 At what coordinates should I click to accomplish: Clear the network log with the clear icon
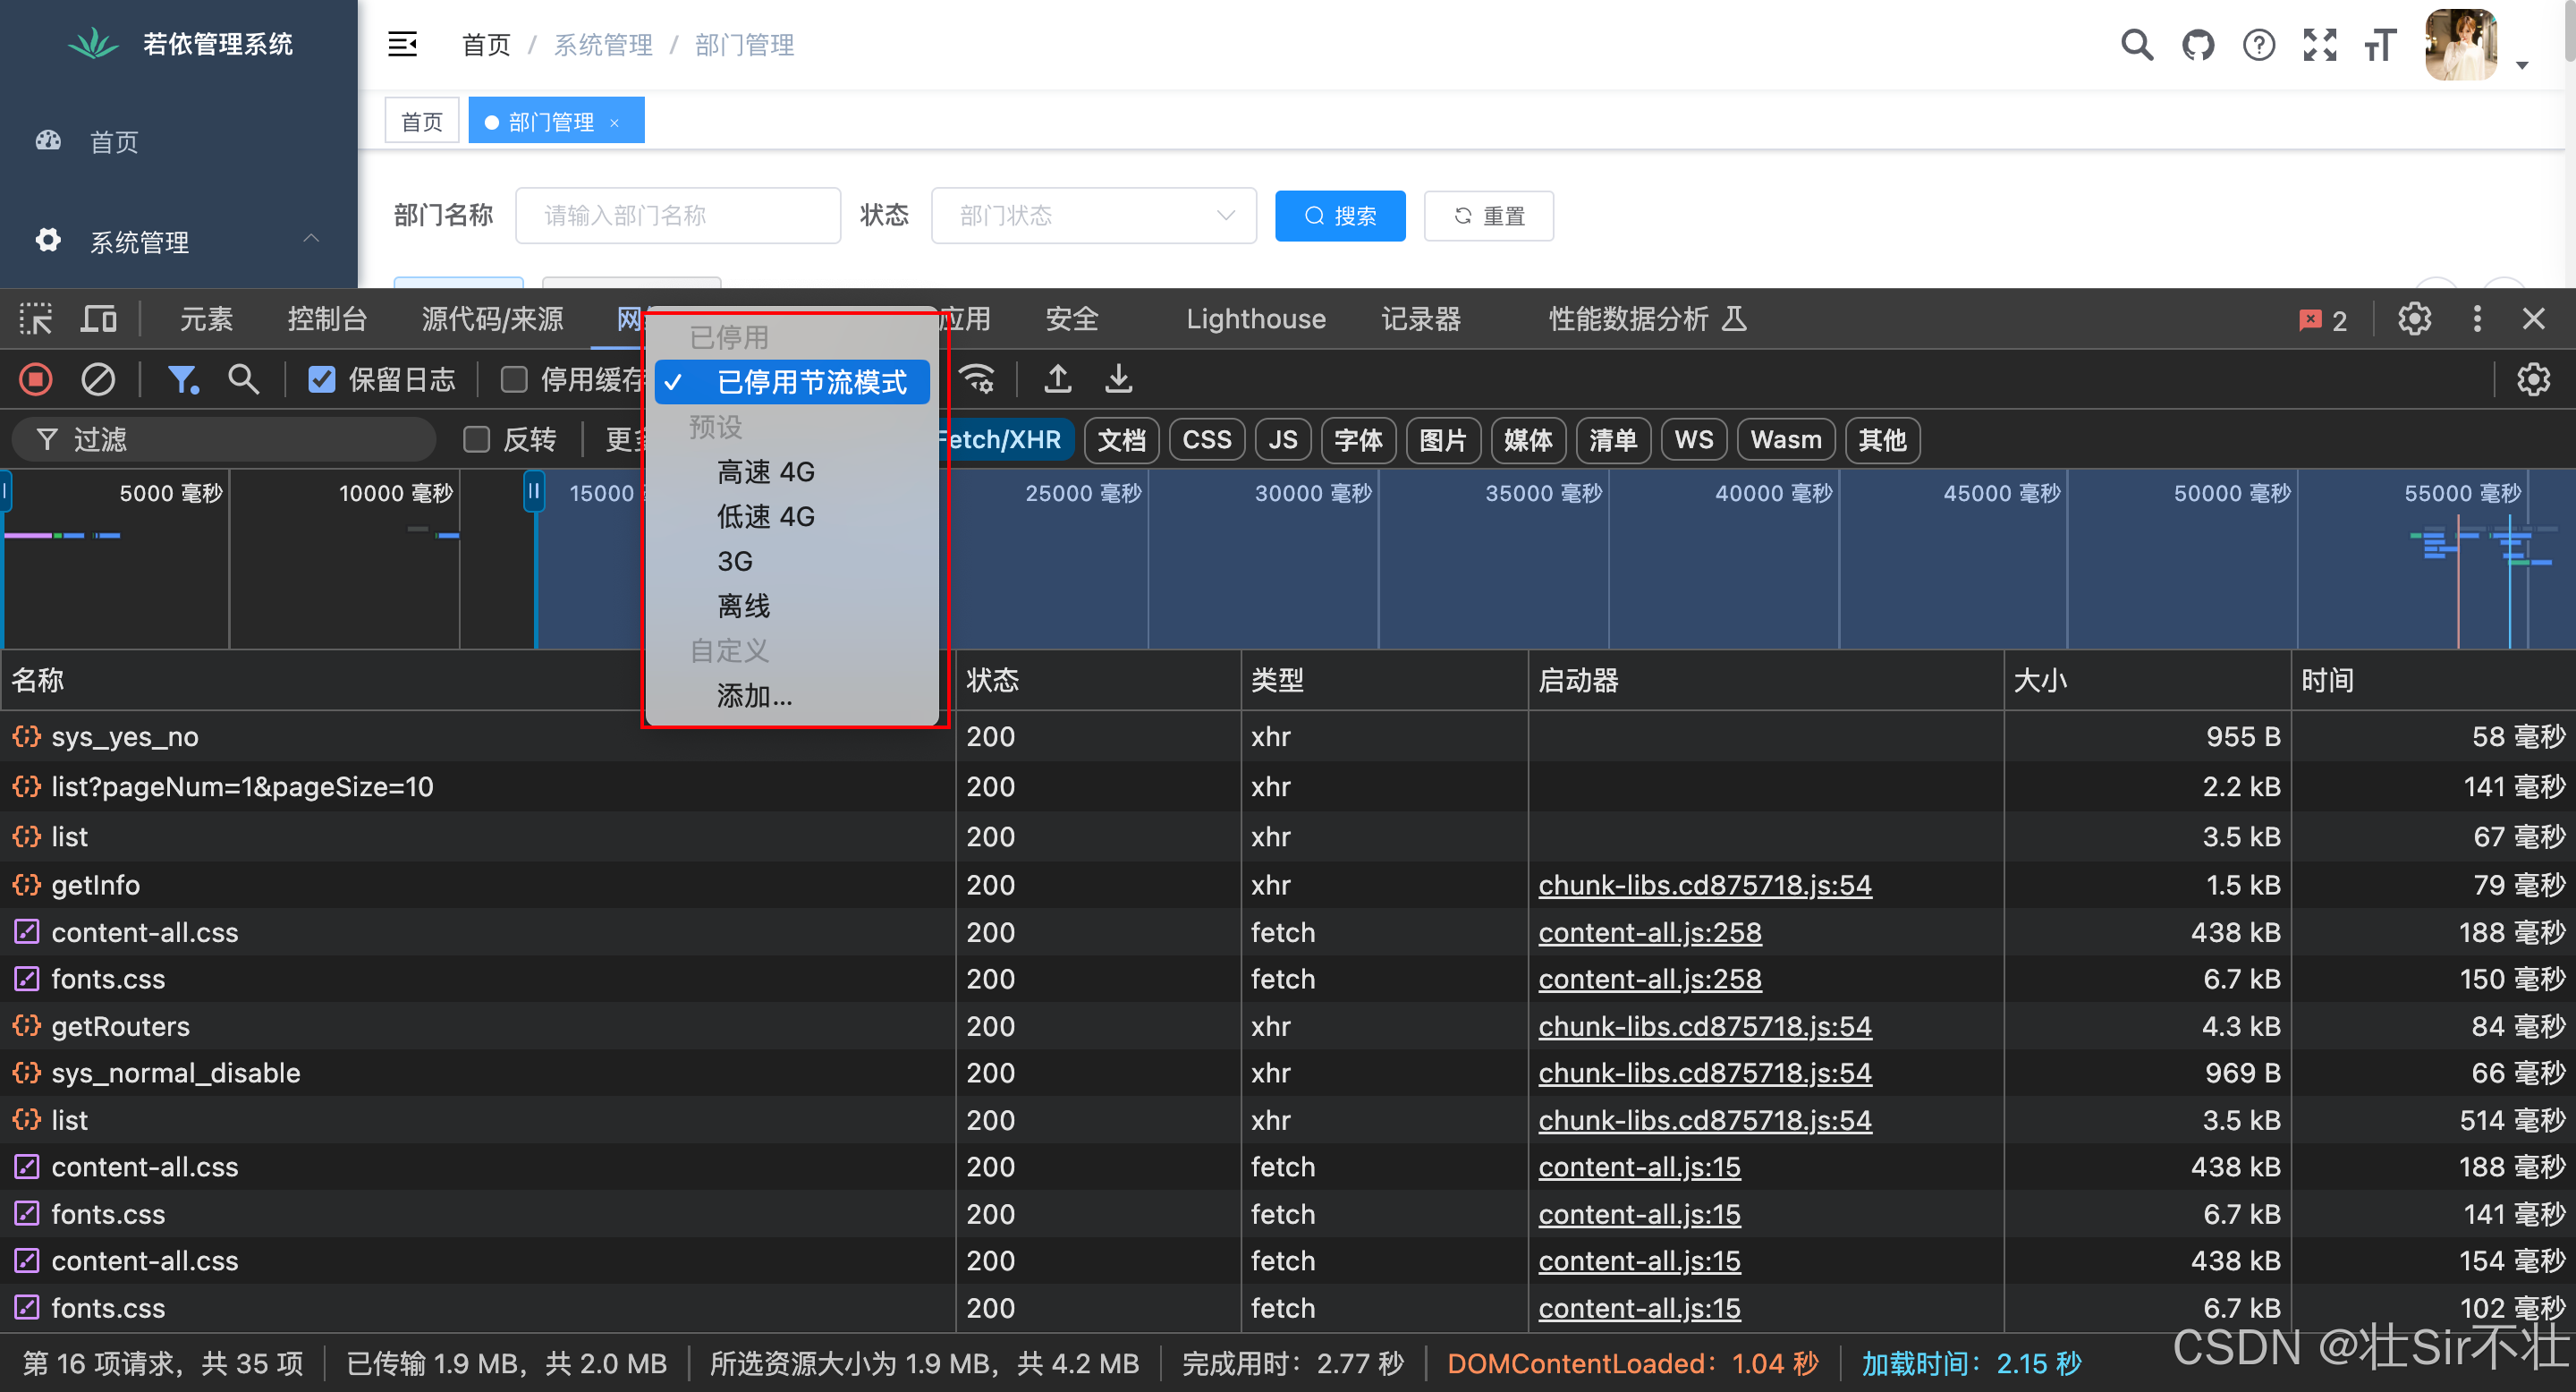coord(98,380)
